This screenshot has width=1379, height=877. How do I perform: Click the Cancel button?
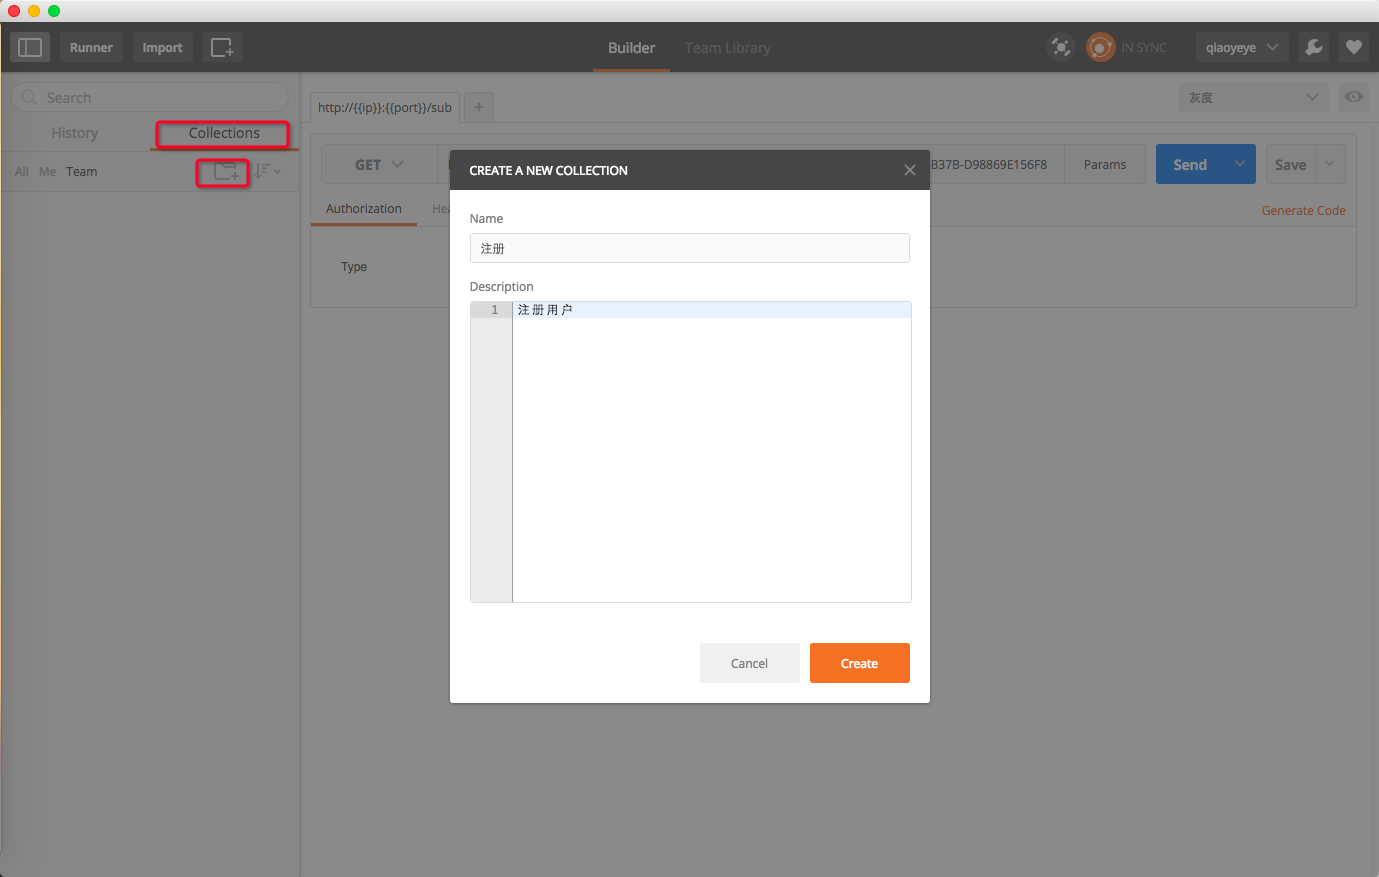point(749,663)
